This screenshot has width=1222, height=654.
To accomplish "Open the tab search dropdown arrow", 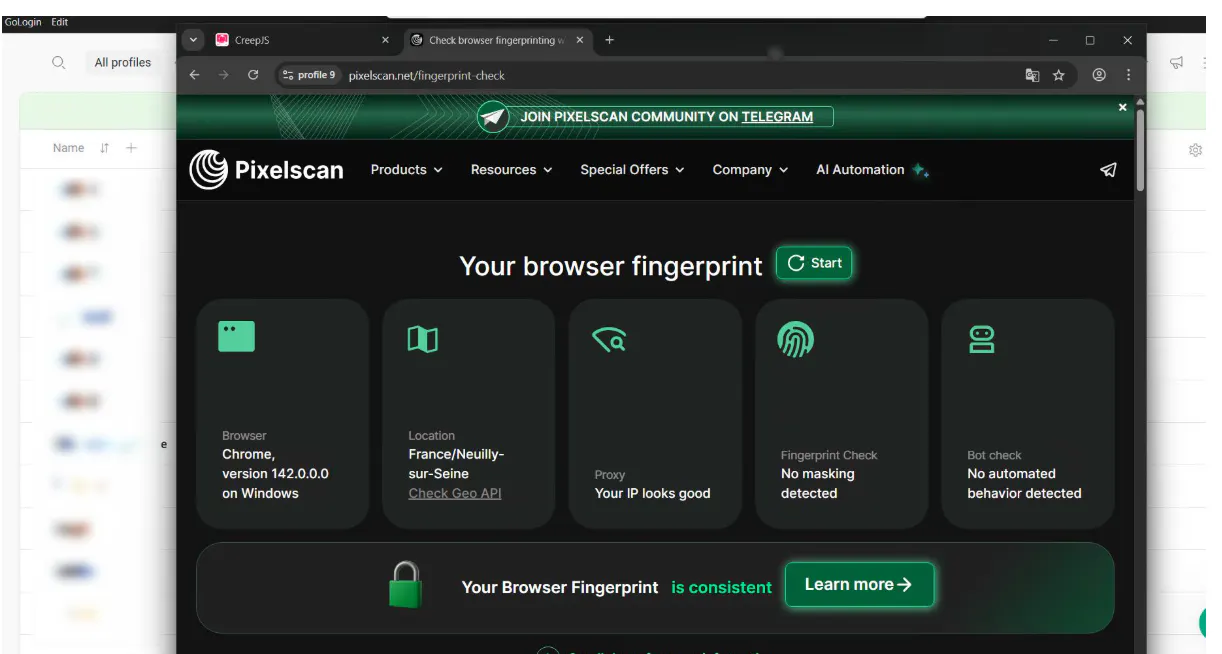I will 193,40.
